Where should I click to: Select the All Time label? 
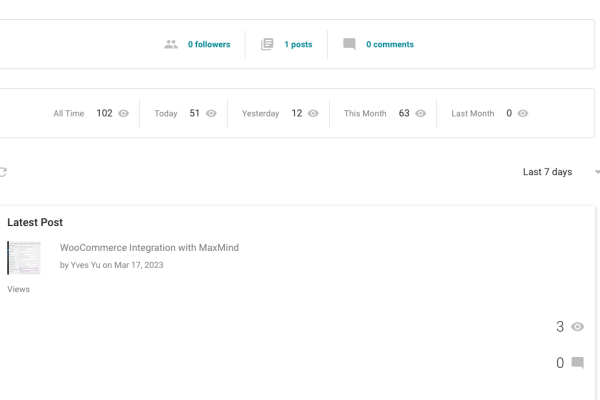point(68,113)
